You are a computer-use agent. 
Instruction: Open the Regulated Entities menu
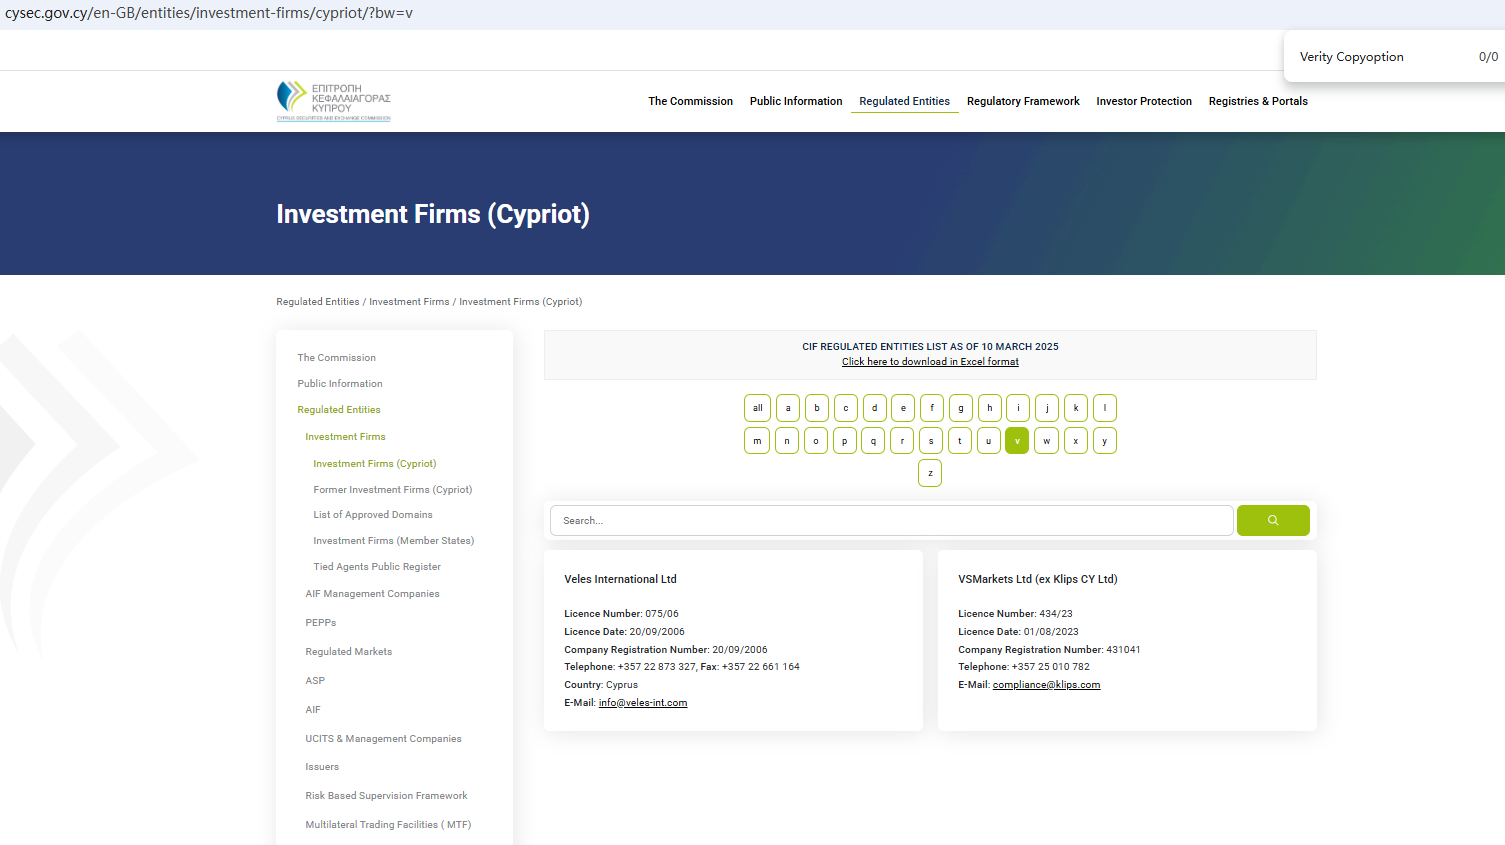[904, 101]
